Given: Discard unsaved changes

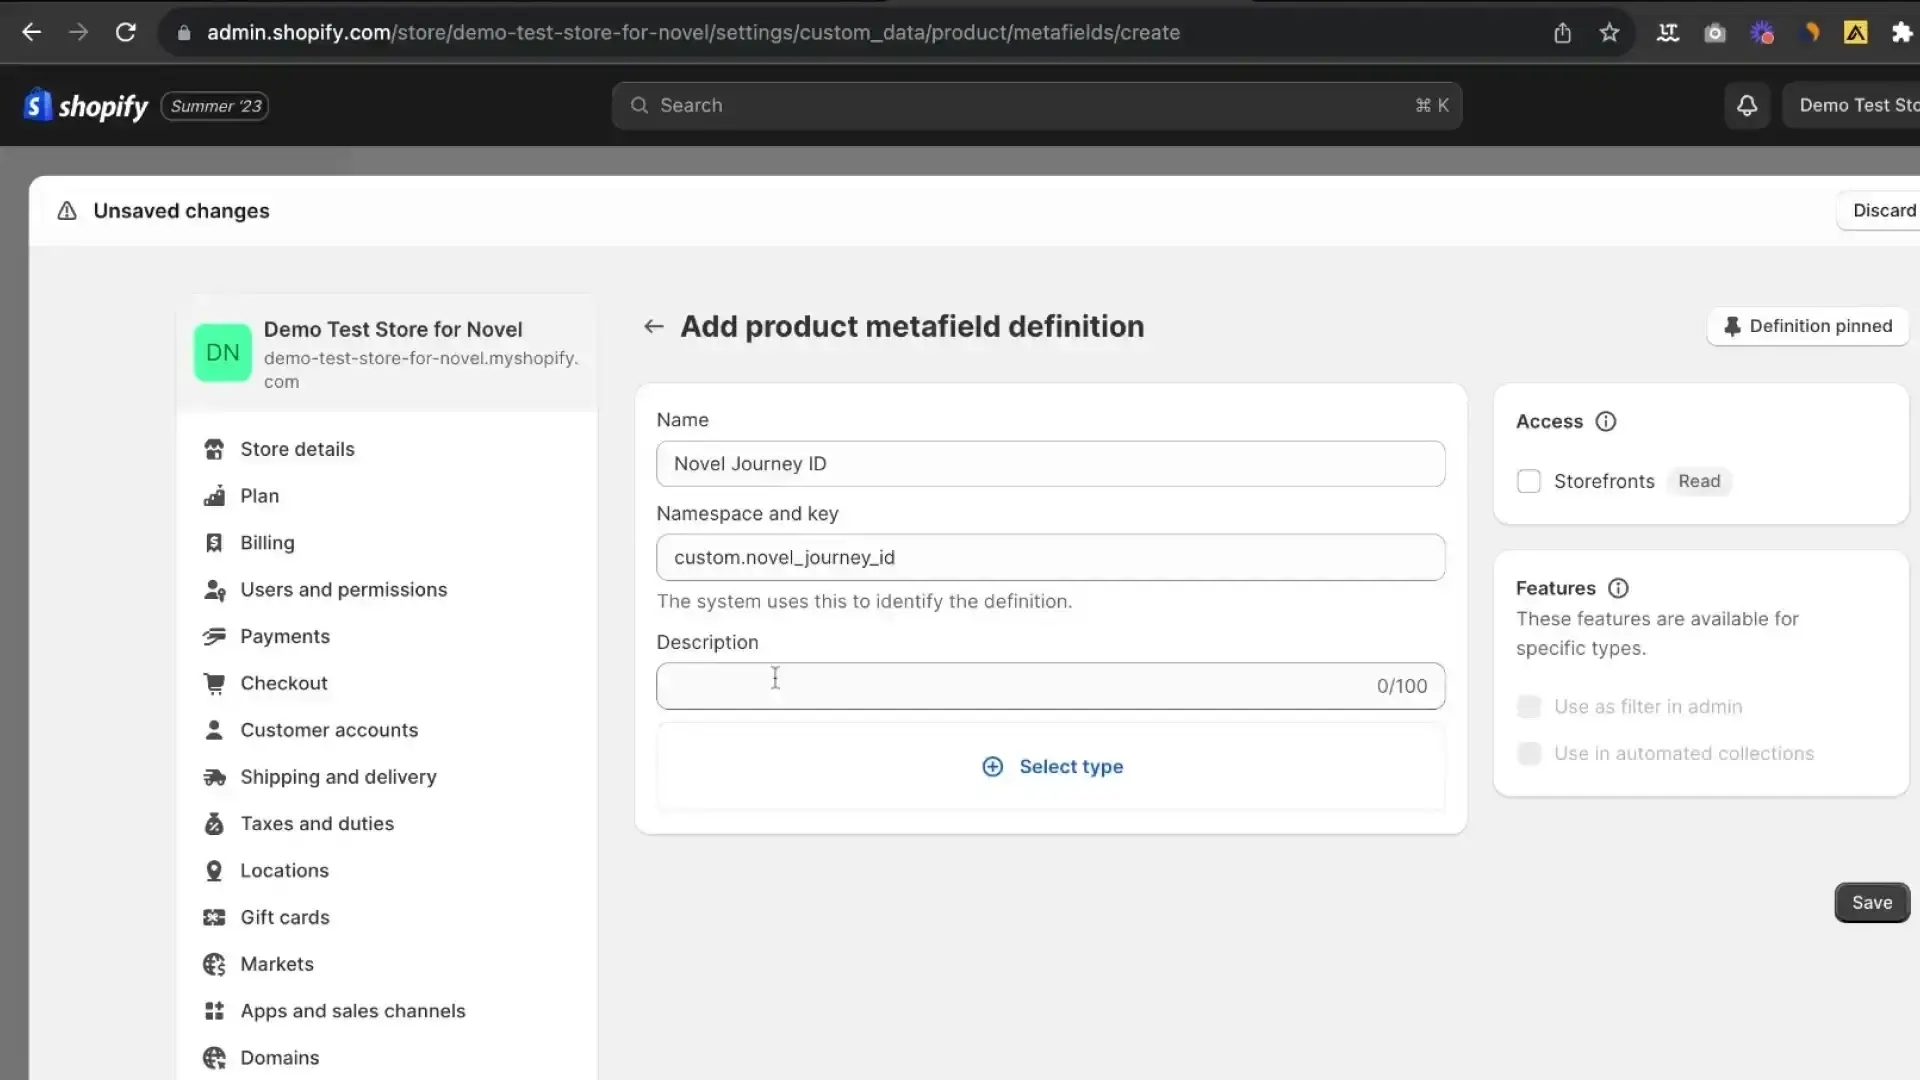Looking at the screenshot, I should [1883, 210].
